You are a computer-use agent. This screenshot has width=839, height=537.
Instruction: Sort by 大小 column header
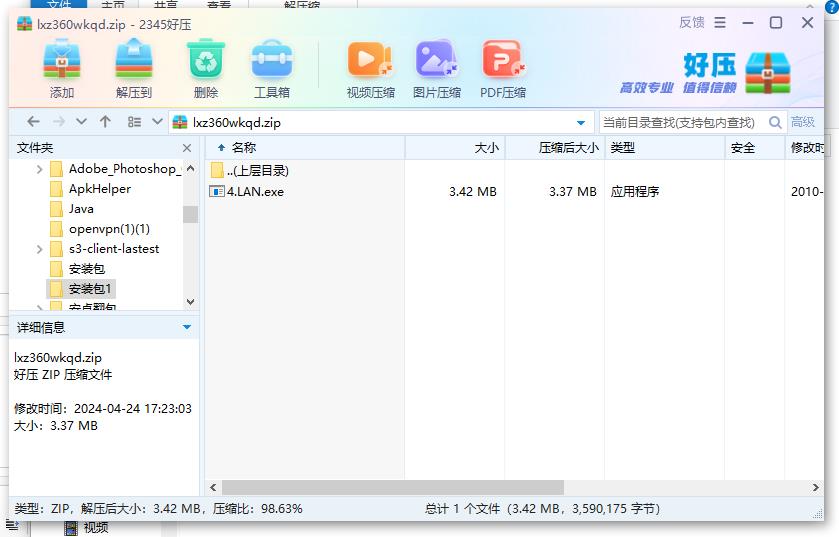coord(455,148)
